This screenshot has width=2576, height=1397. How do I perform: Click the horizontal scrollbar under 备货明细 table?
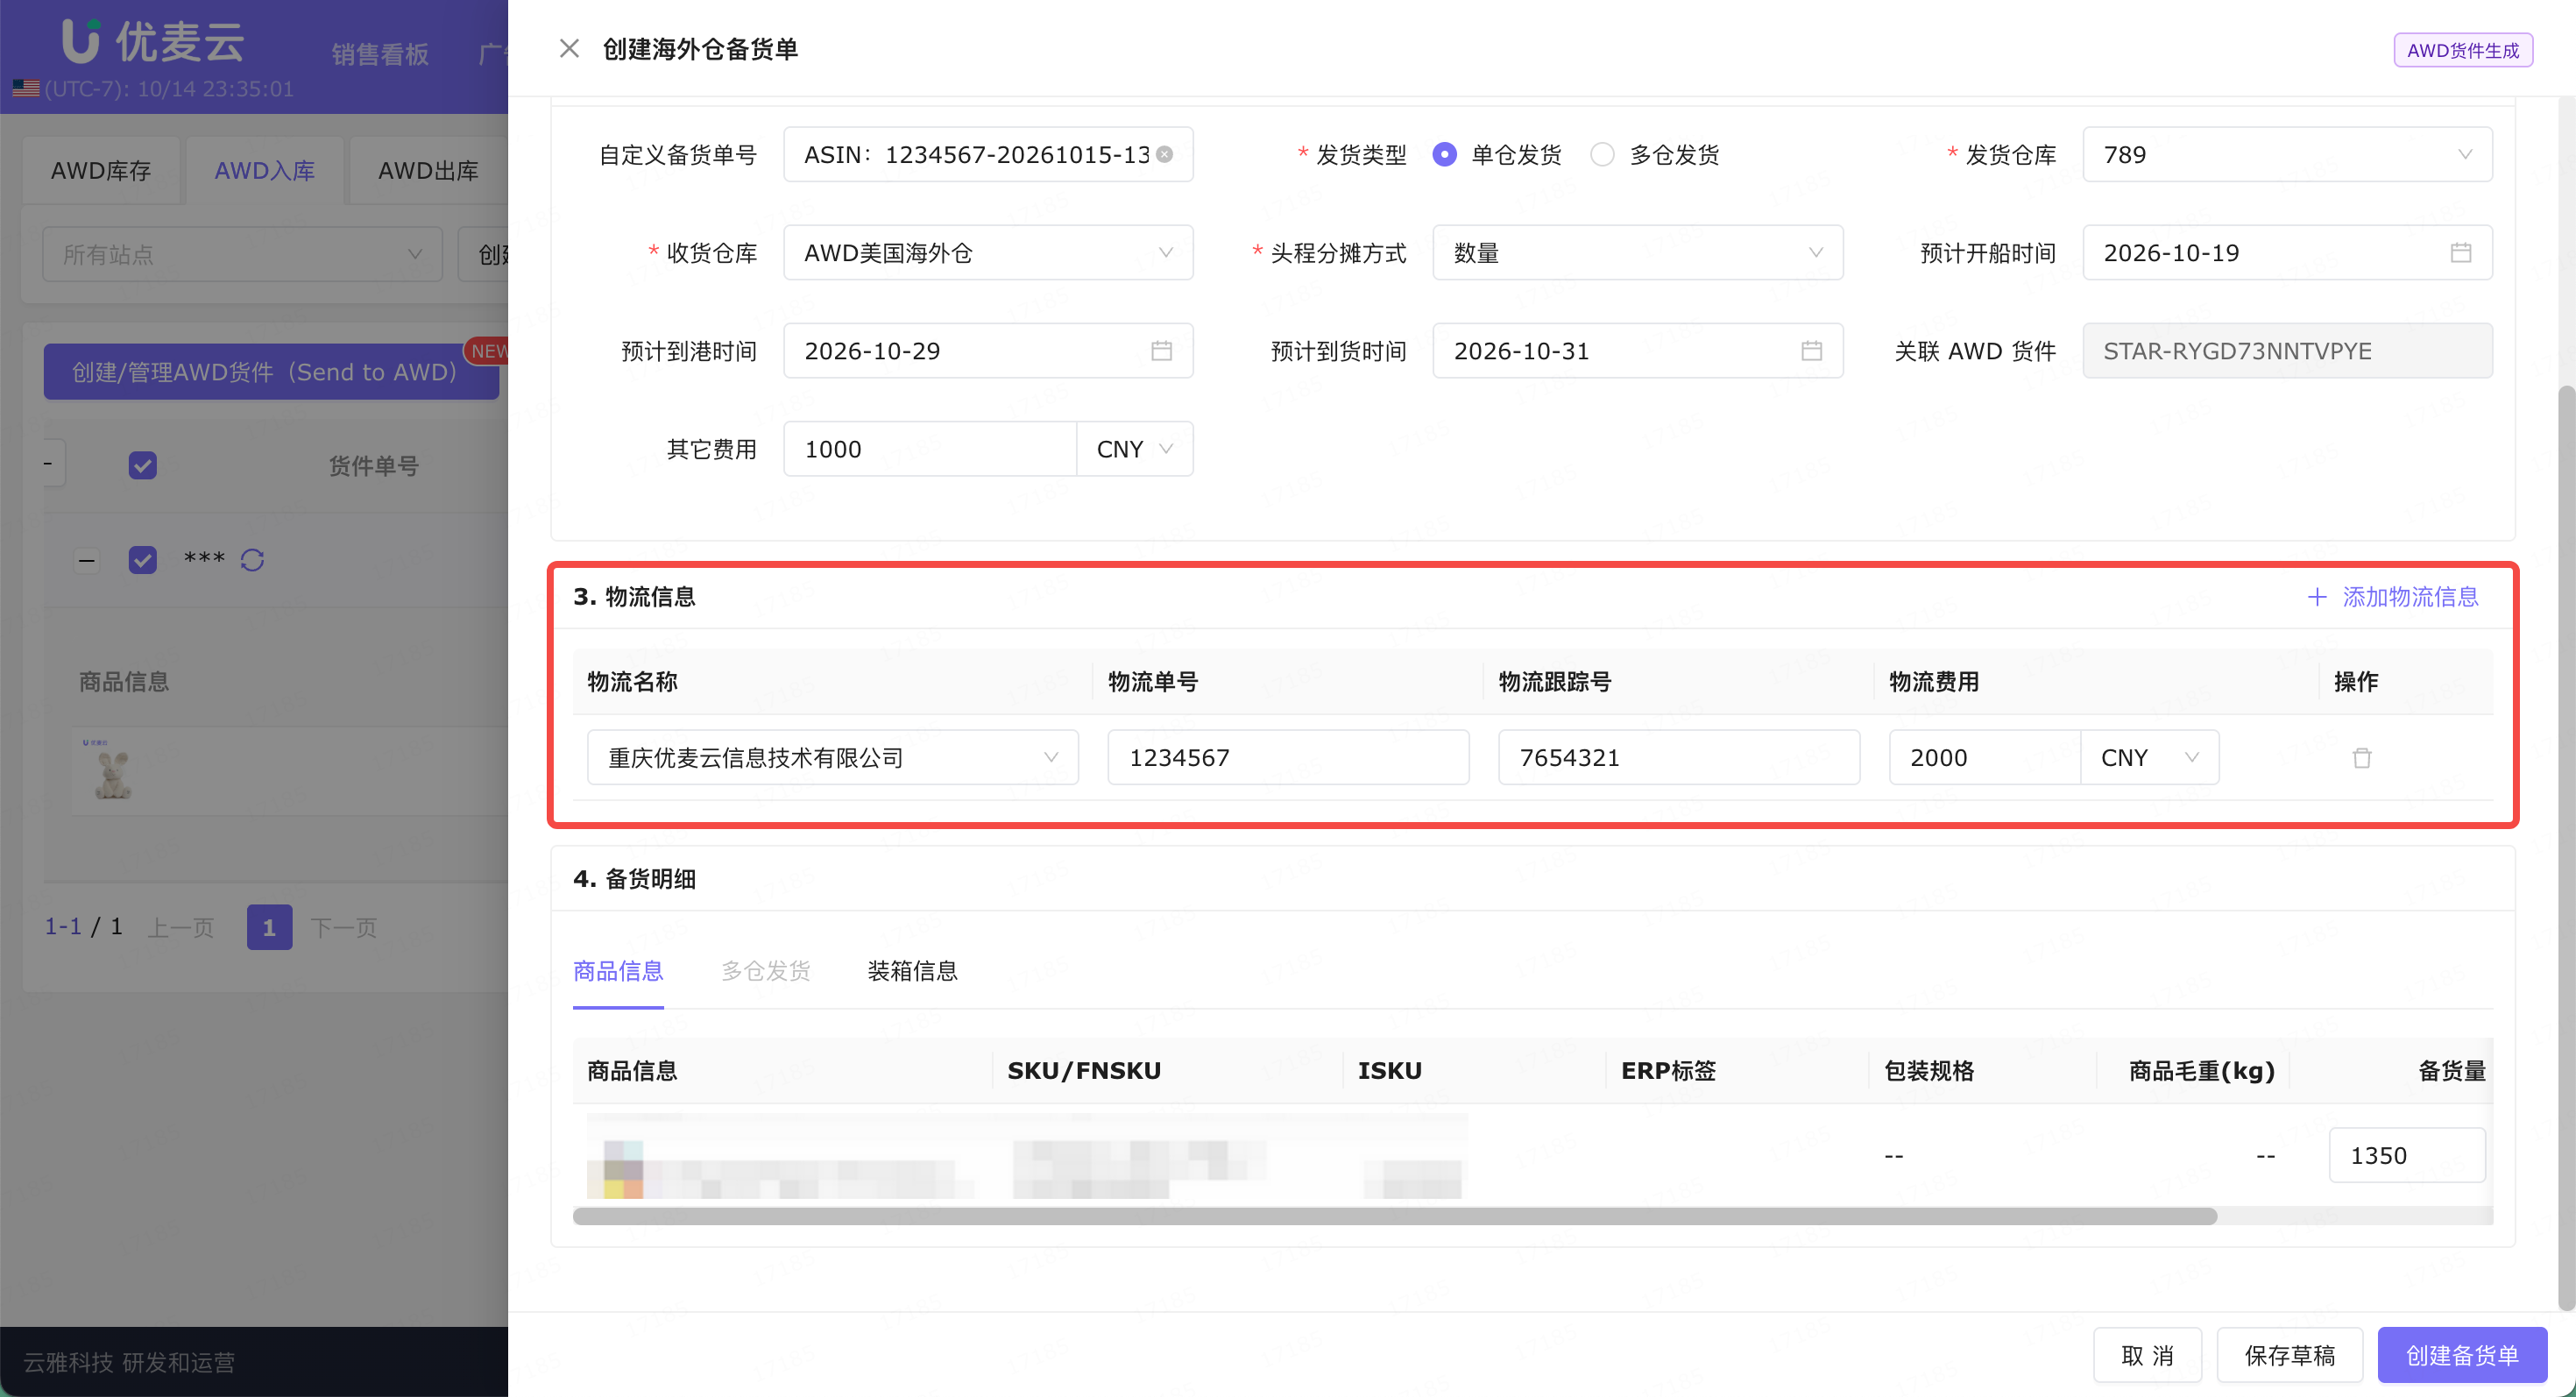click(1394, 1215)
